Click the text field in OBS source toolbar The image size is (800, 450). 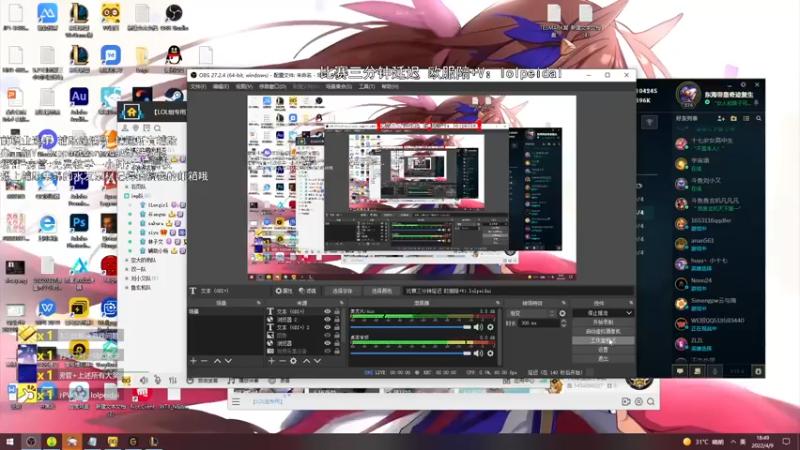click(518, 291)
